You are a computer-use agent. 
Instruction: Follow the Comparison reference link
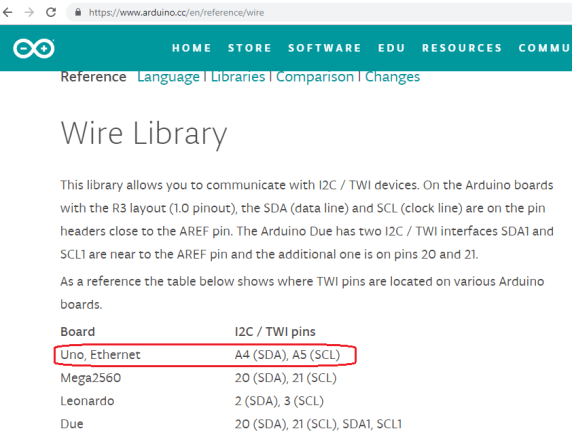[315, 77]
